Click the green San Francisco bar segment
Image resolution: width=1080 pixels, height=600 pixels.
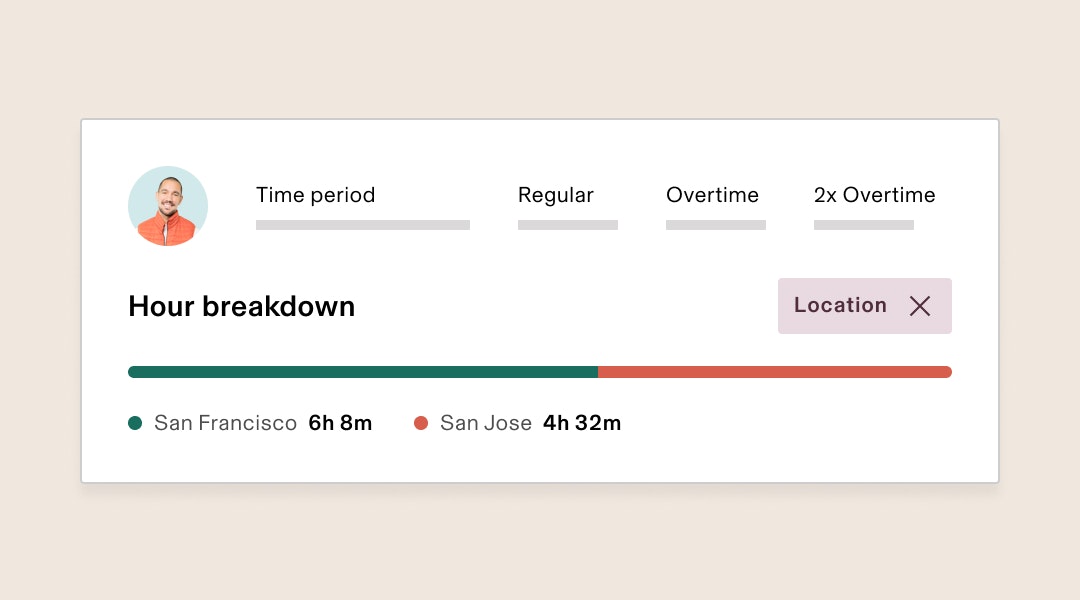362,372
